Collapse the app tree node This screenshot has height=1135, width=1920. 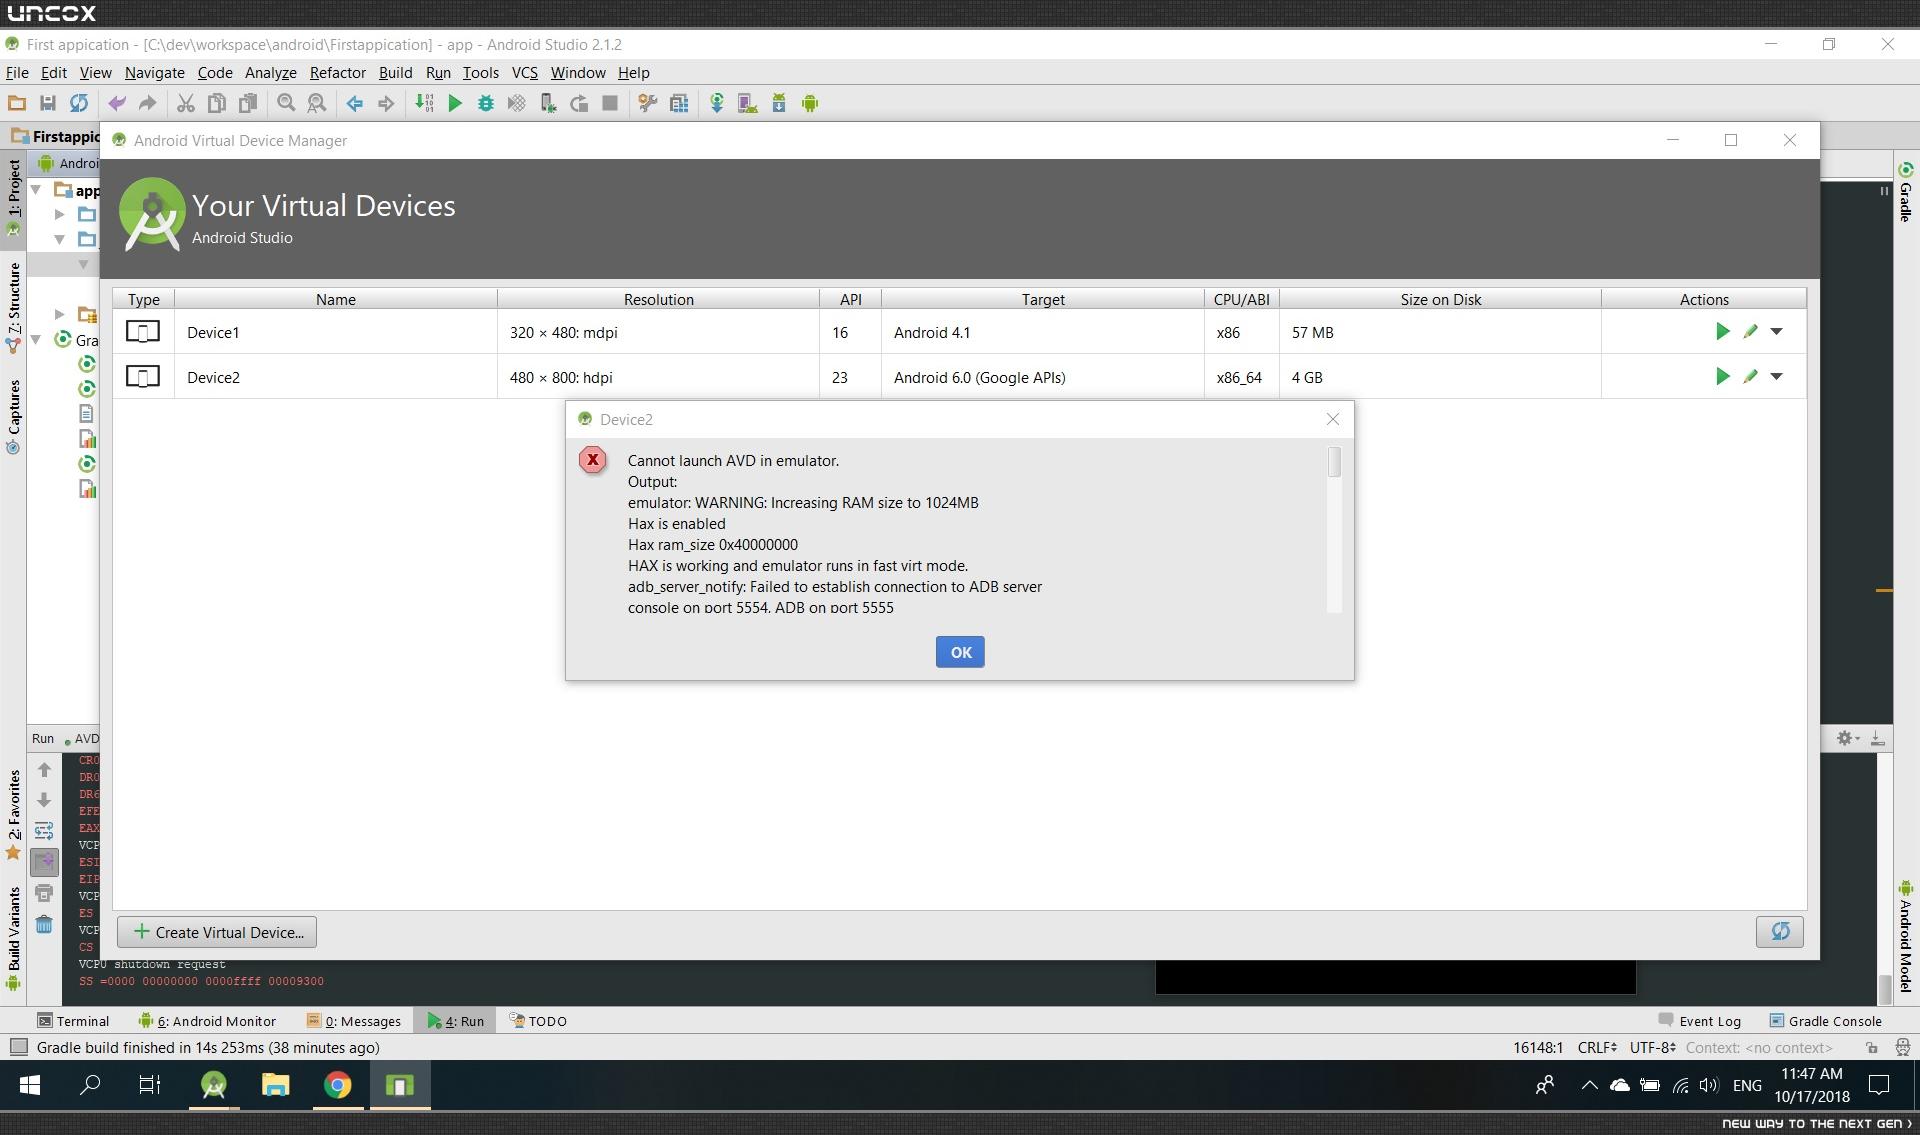36,189
